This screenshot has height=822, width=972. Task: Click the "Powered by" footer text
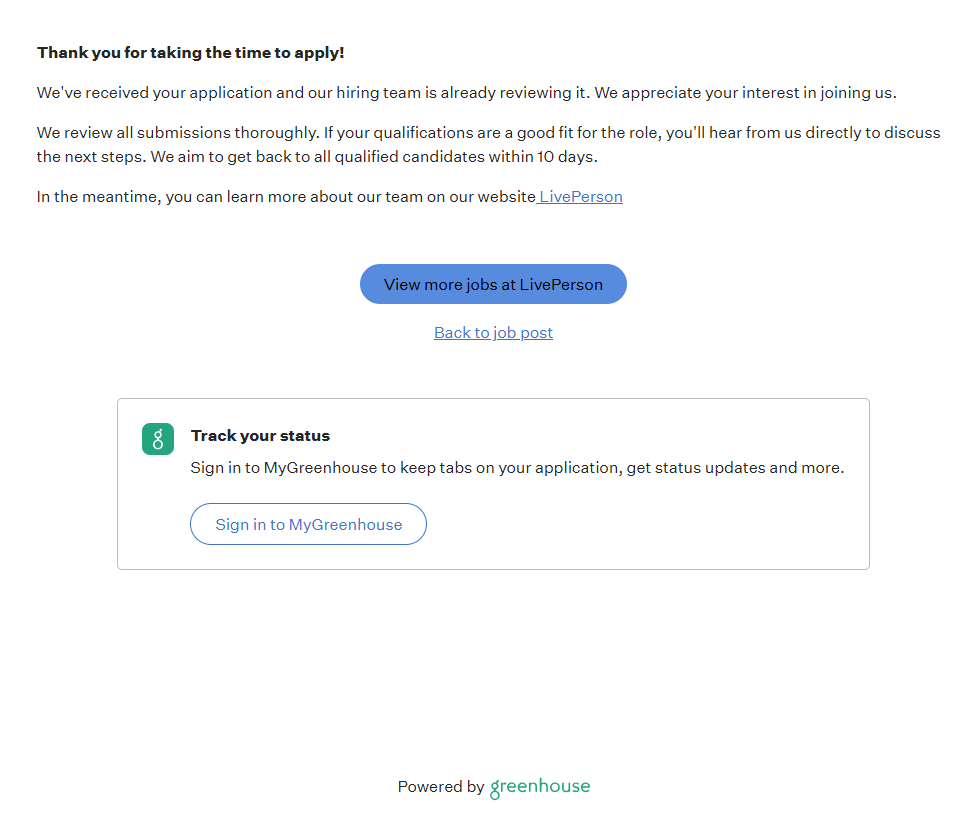click(441, 787)
